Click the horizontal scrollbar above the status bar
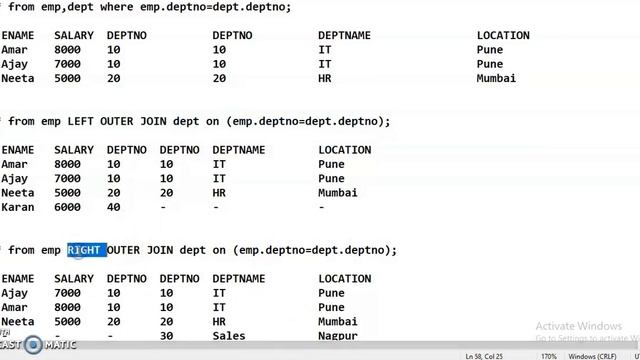 (x=320, y=345)
